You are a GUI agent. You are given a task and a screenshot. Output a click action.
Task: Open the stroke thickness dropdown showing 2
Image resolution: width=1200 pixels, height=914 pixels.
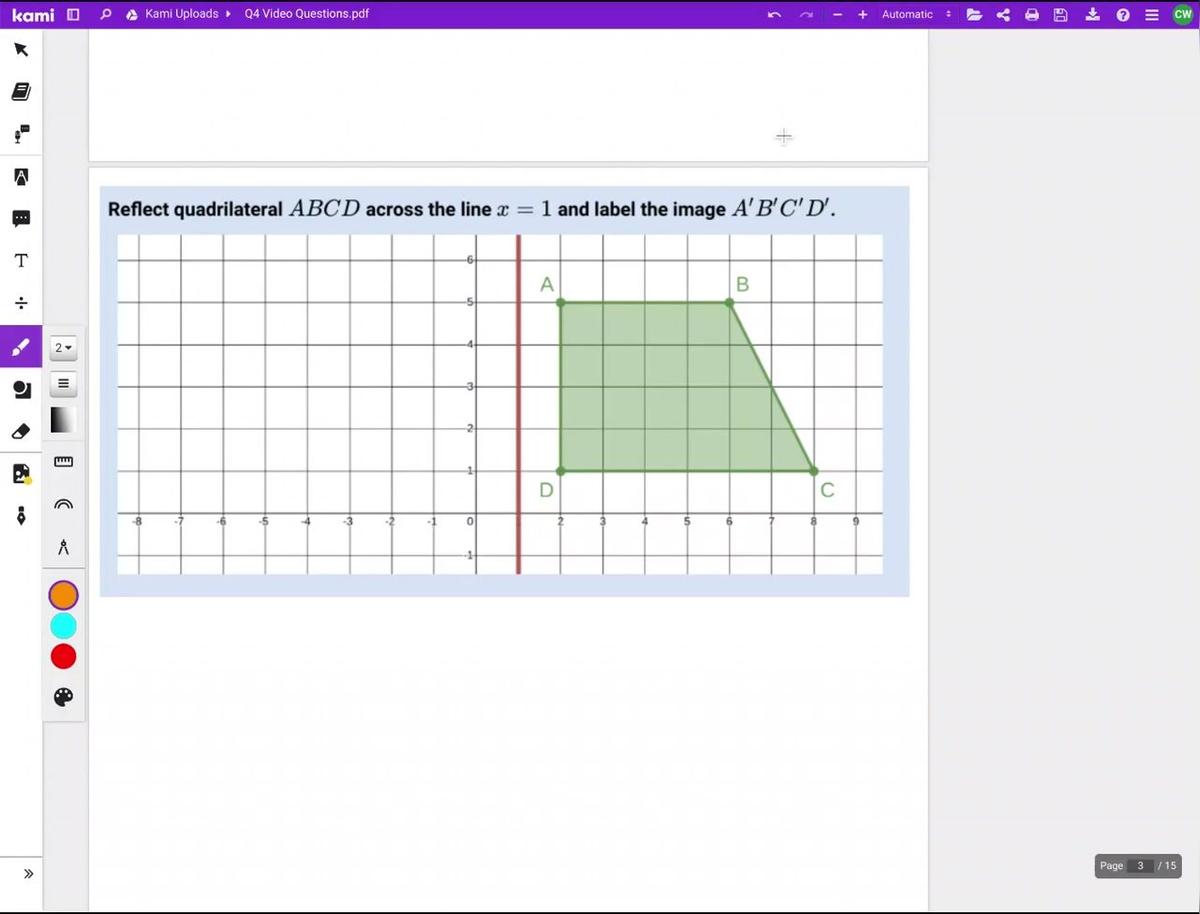click(x=63, y=348)
